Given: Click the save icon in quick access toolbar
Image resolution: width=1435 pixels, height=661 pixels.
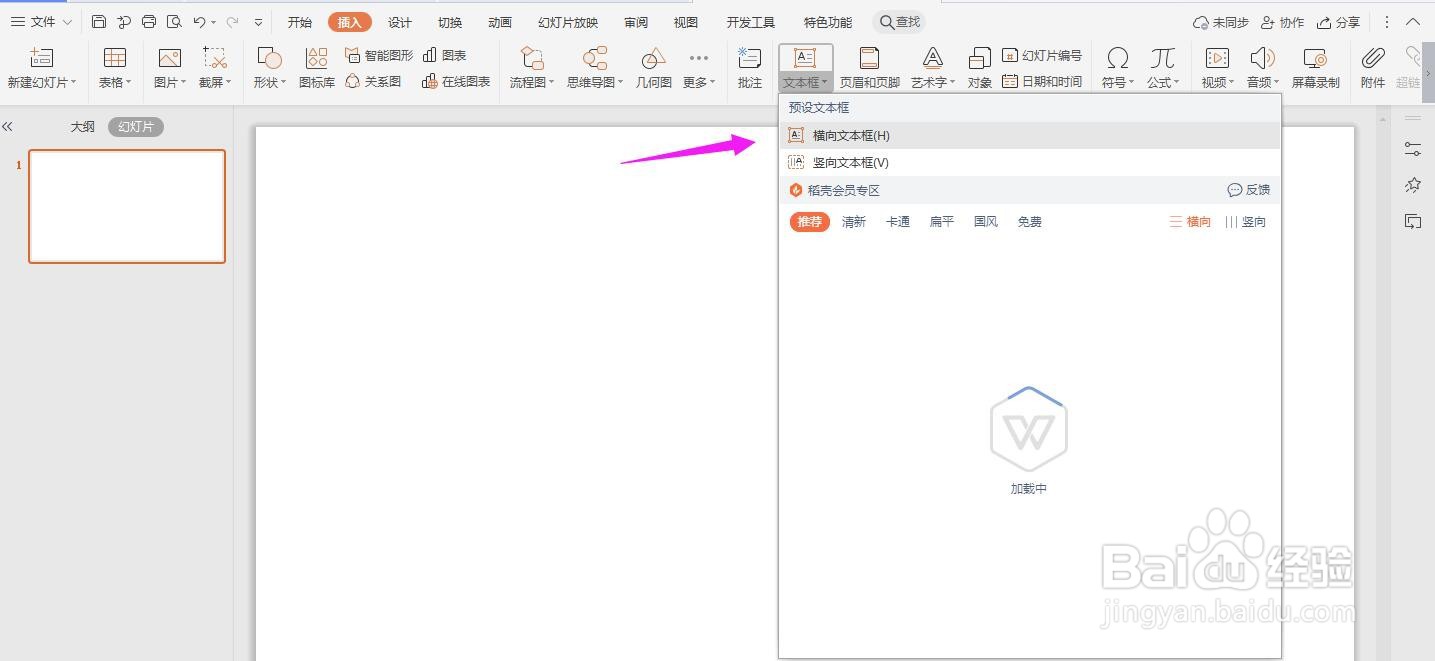Looking at the screenshot, I should click(98, 22).
